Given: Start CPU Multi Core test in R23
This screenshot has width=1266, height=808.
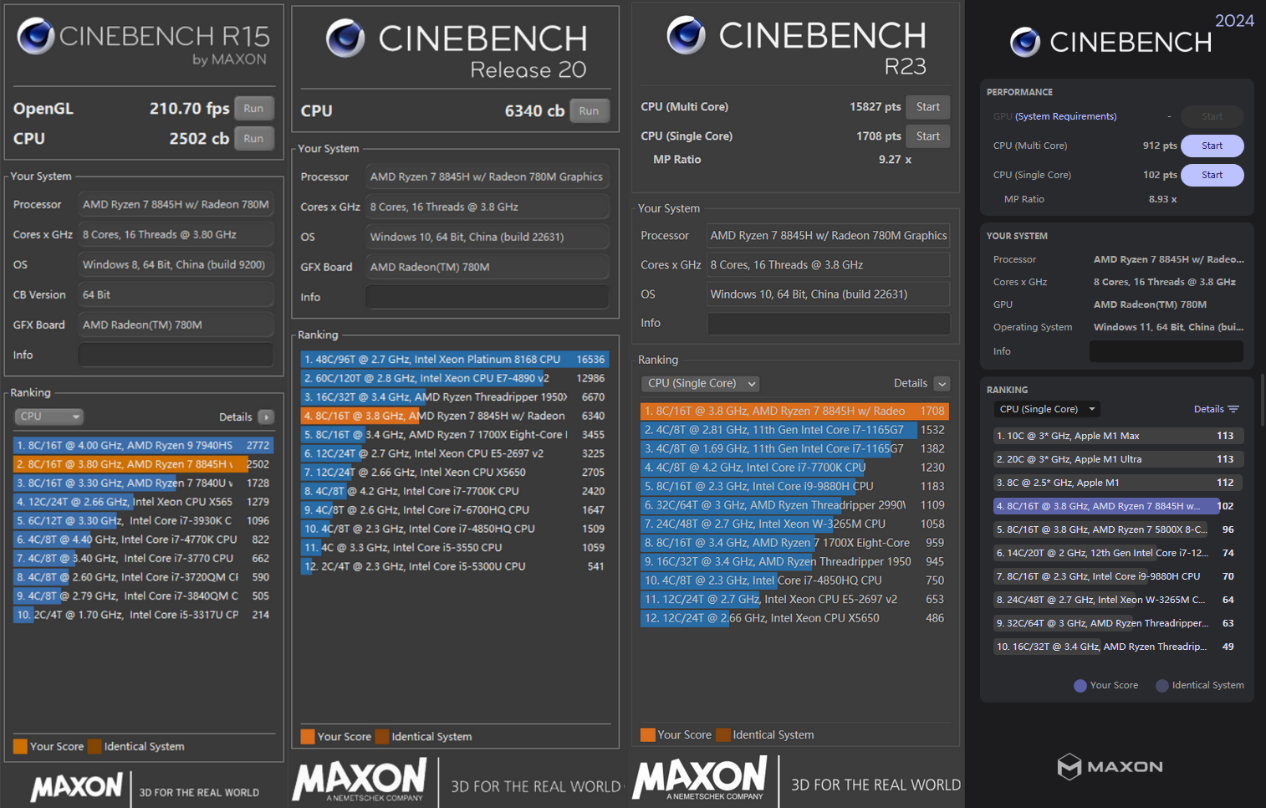Looking at the screenshot, I should (x=928, y=107).
